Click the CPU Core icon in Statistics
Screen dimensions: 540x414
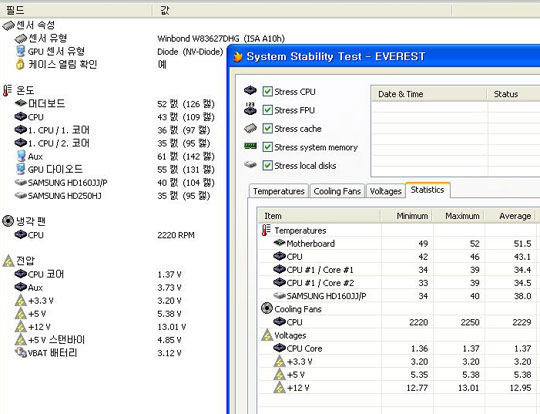[x=279, y=348]
